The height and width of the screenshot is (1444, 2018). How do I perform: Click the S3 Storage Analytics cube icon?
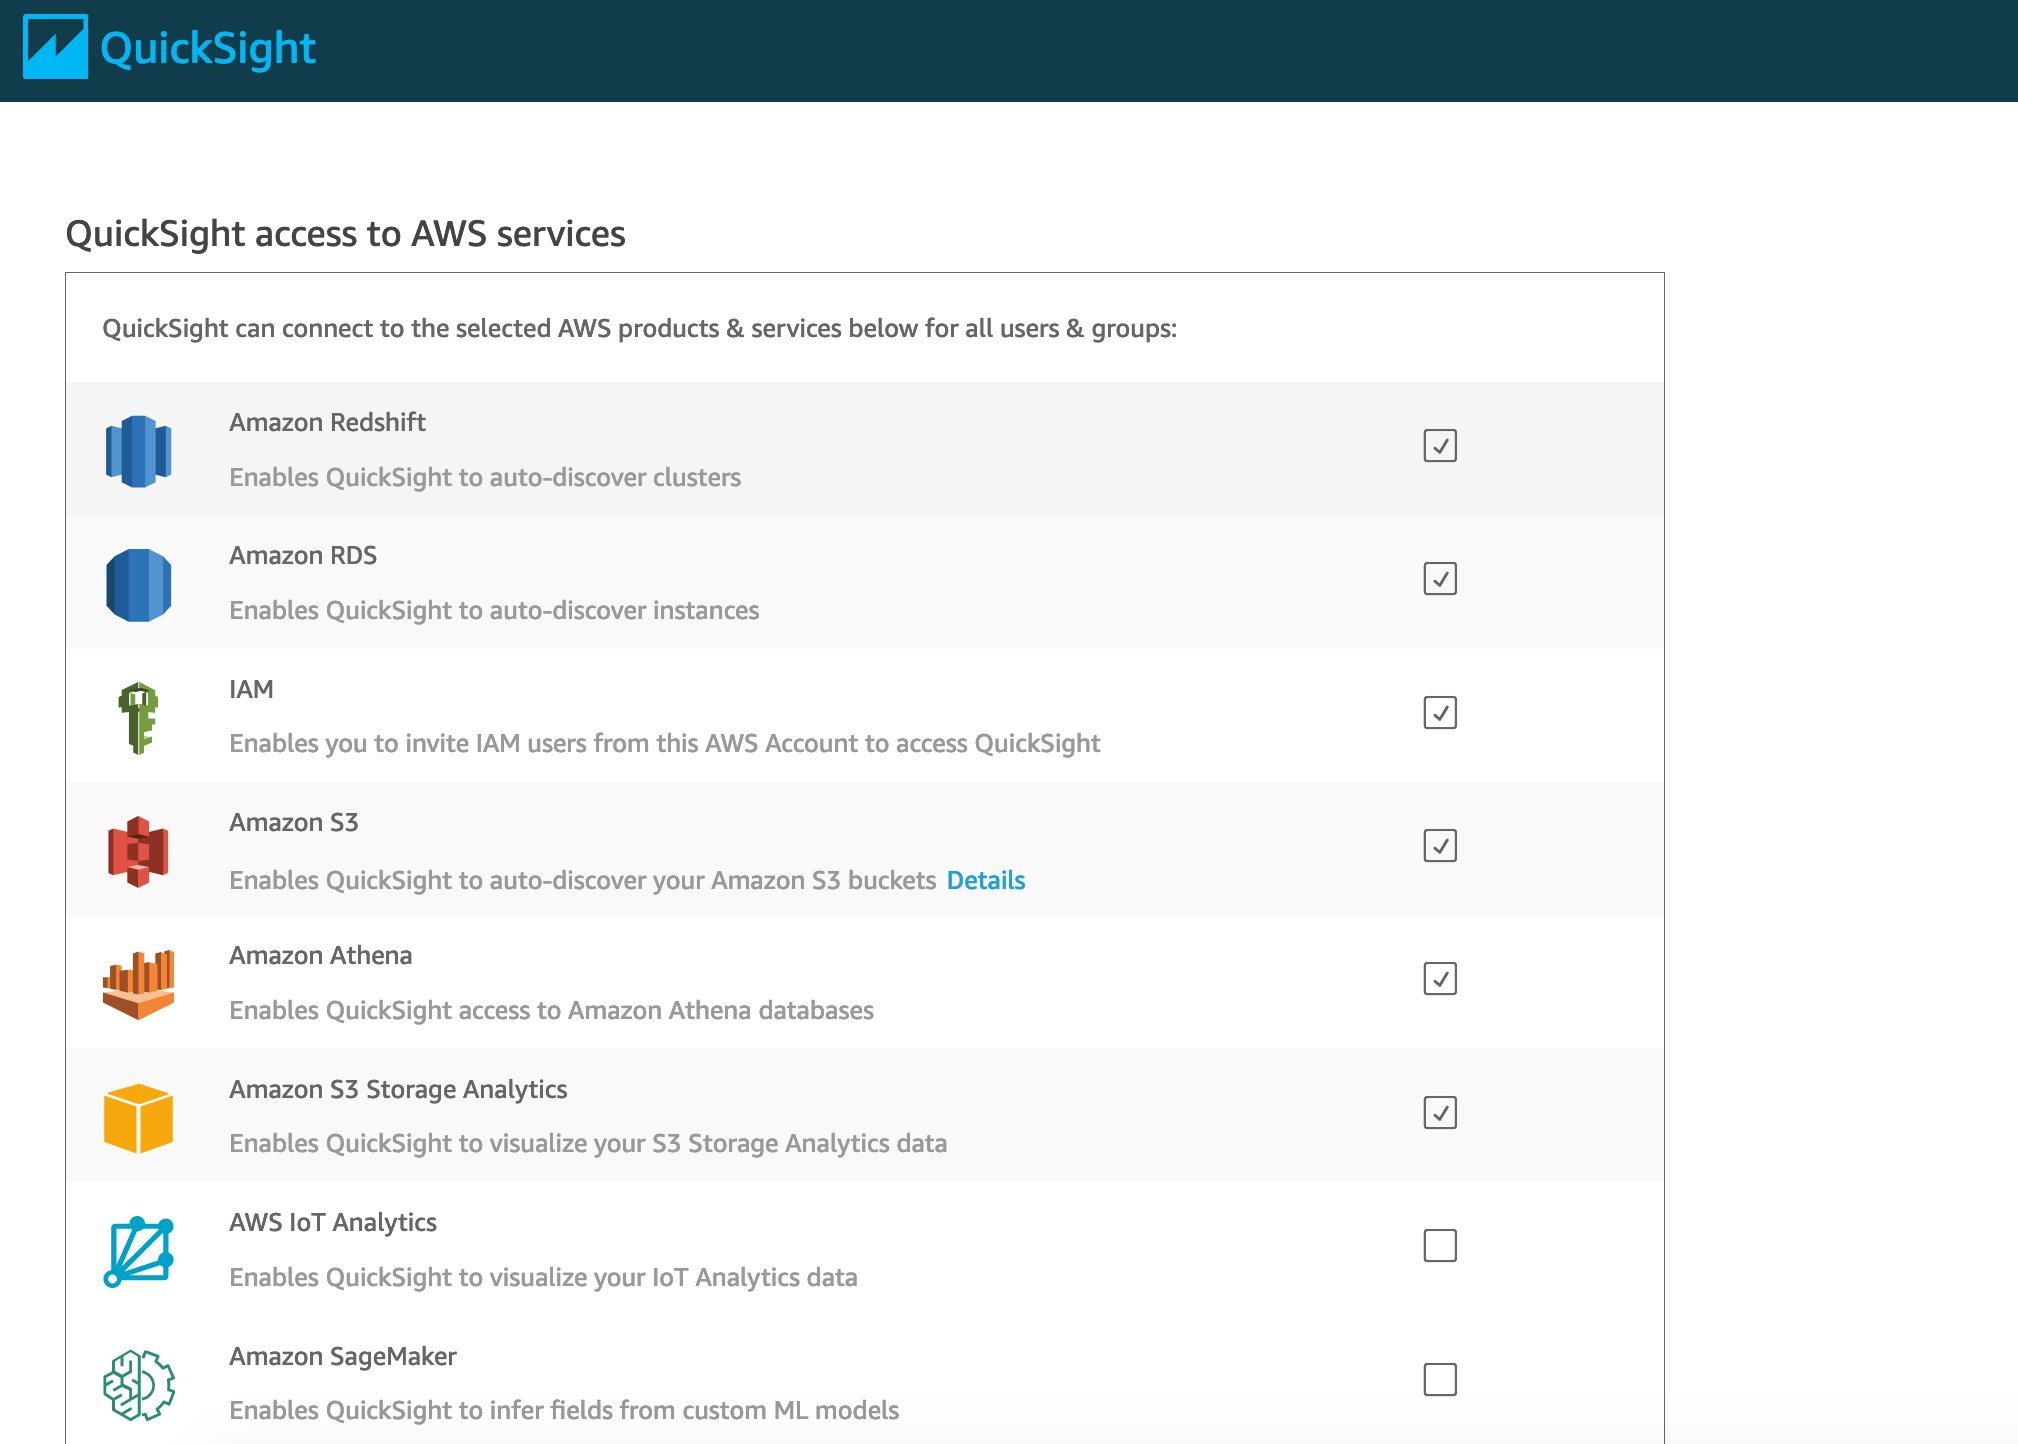[138, 1118]
